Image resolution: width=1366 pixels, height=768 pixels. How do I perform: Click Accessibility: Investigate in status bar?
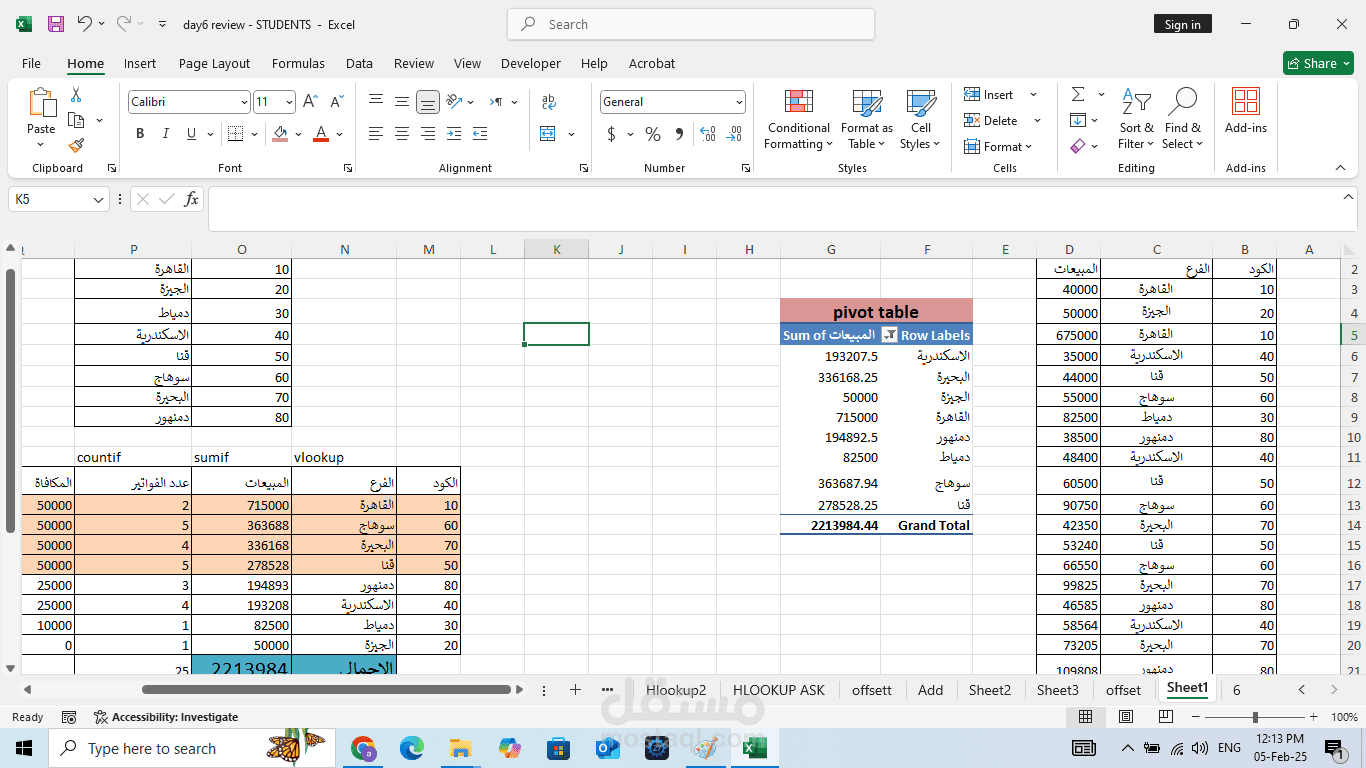click(x=165, y=717)
